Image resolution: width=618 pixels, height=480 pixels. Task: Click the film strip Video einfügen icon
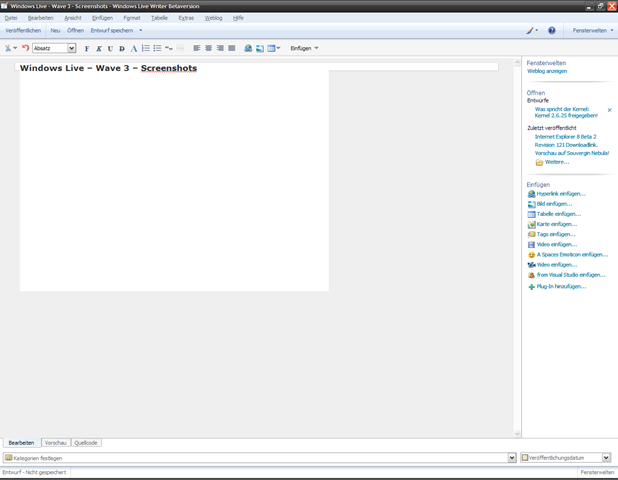click(531, 245)
